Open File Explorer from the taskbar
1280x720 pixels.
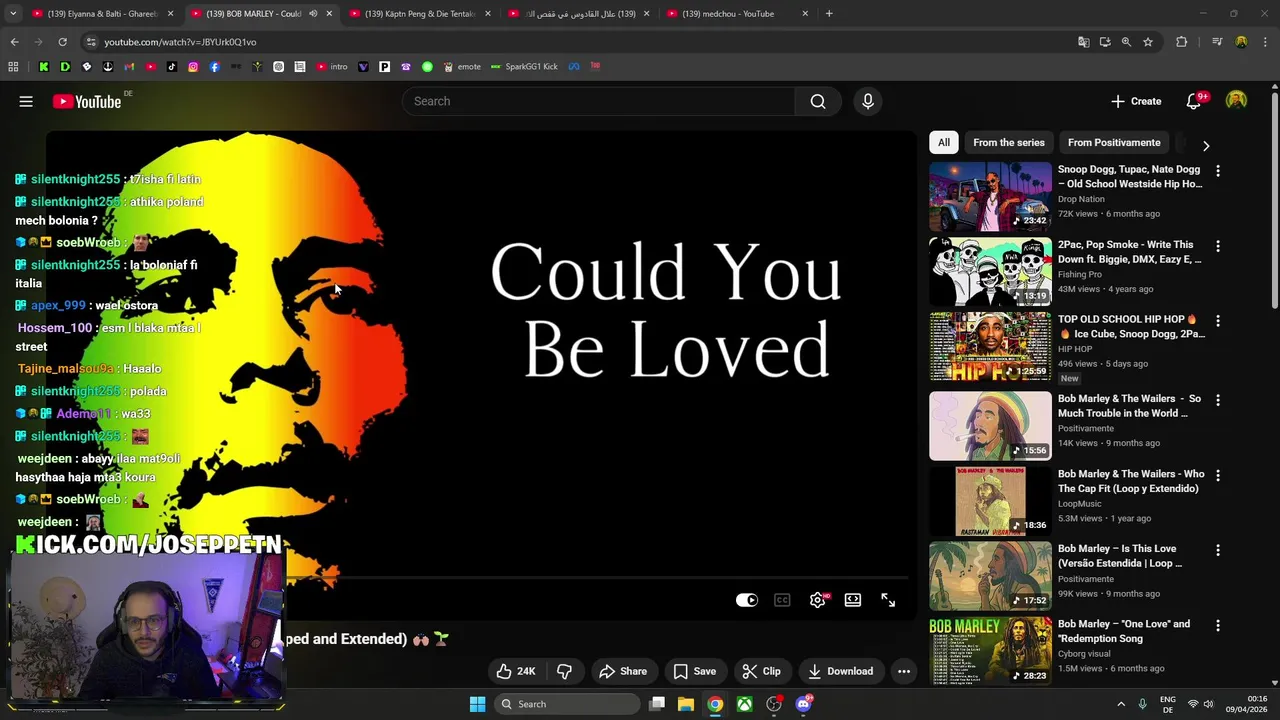(686, 704)
